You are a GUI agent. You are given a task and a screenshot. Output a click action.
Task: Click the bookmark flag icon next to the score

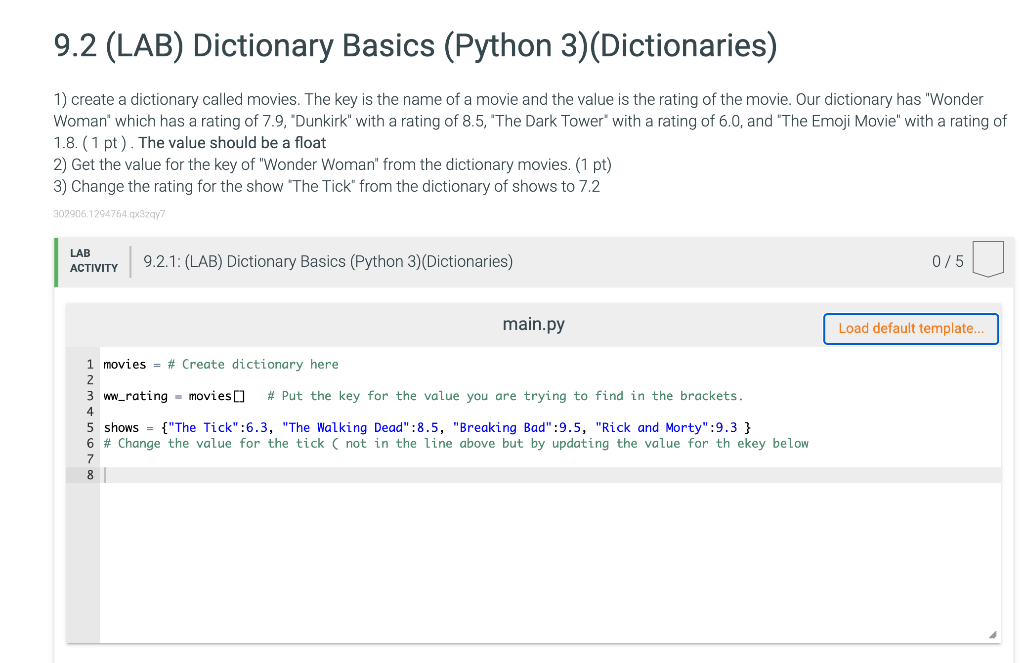click(987, 258)
